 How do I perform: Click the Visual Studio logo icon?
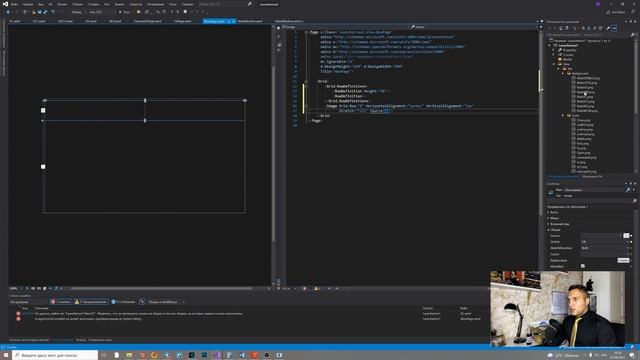click(x=5, y=4)
